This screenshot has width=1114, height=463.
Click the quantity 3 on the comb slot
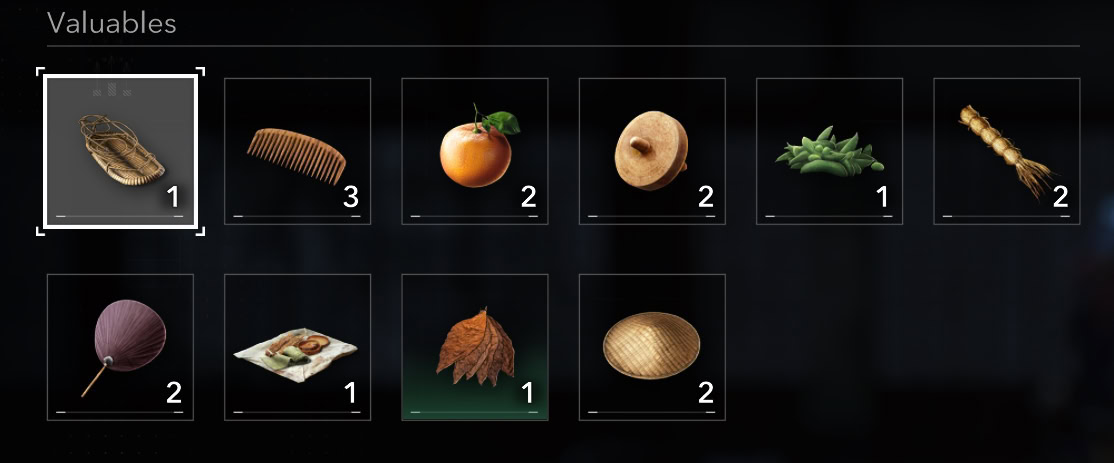(350, 197)
